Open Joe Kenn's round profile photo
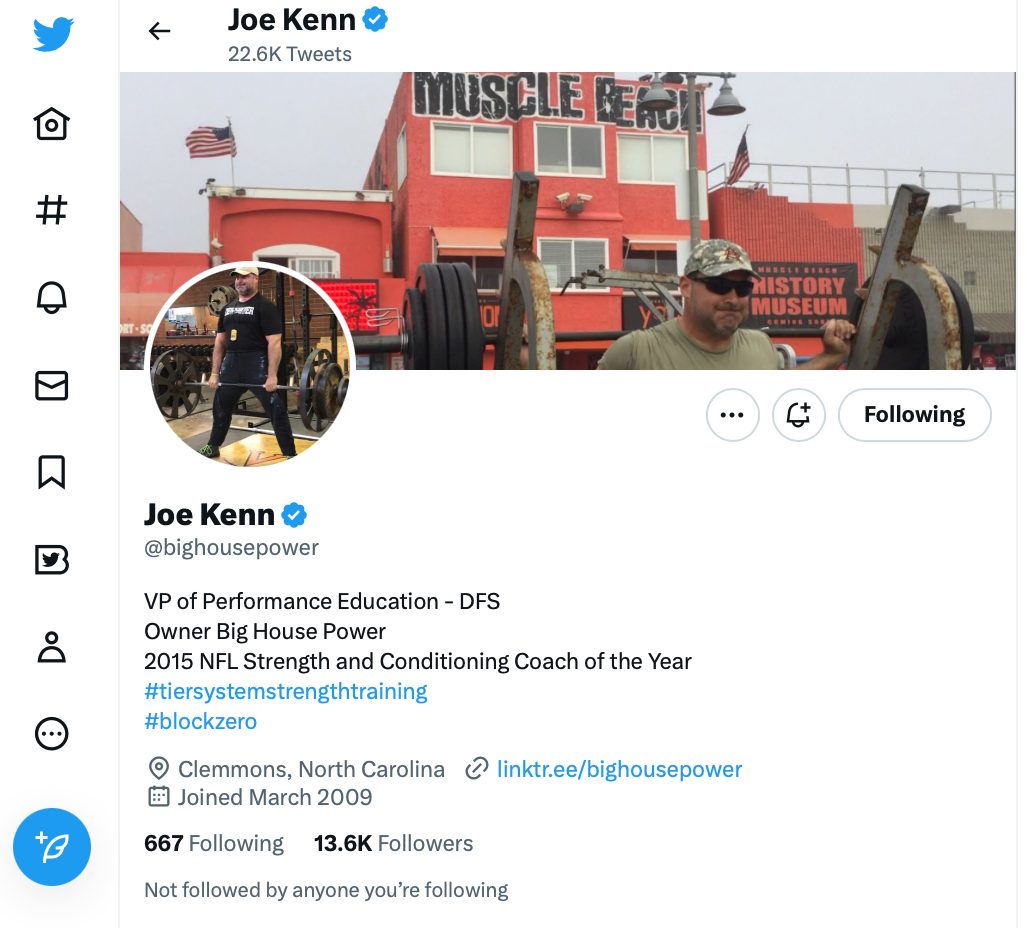Viewport: 1027px width, 928px height. click(250, 364)
